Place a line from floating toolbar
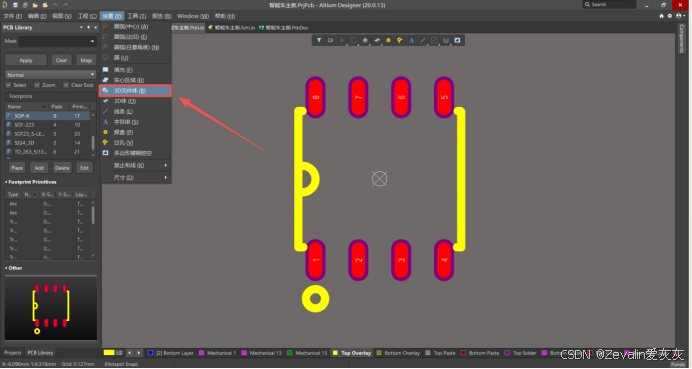 tap(423, 40)
